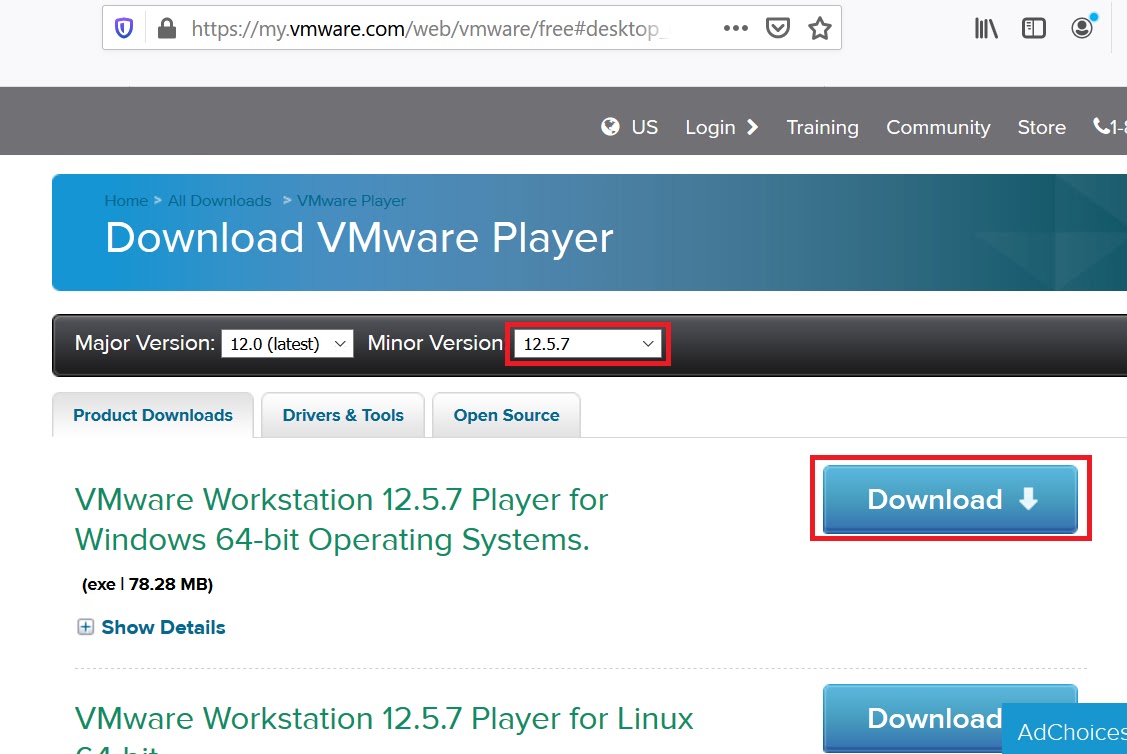Switch to Open Source tab

(x=506, y=415)
